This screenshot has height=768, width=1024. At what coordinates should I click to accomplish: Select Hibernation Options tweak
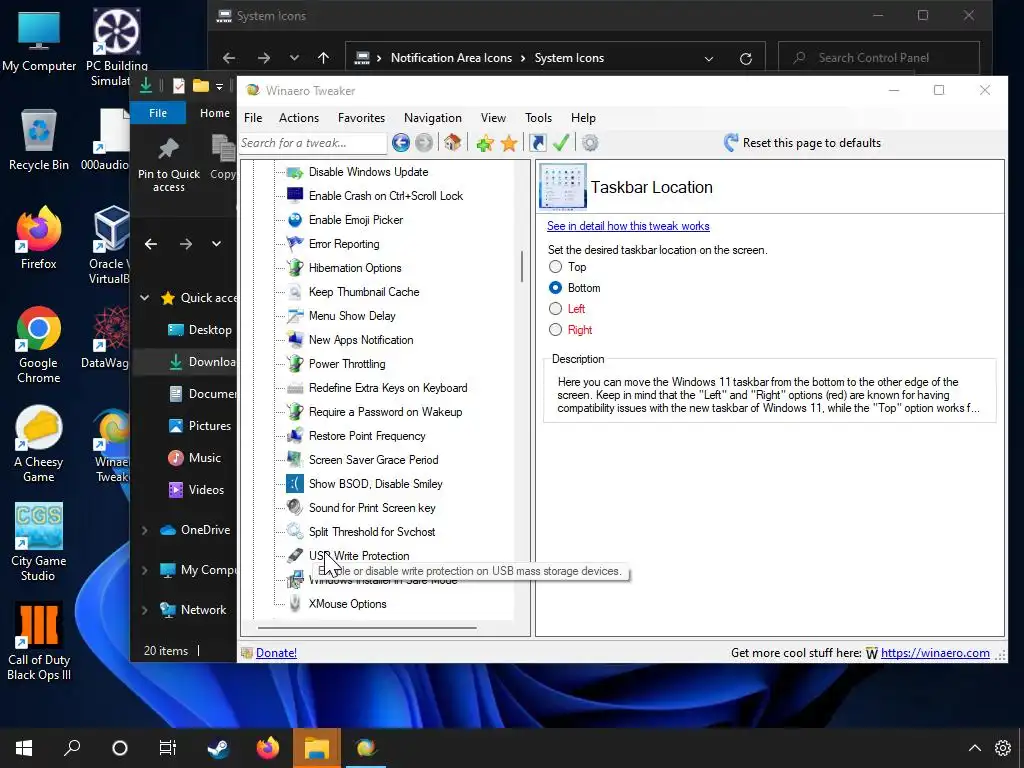(x=355, y=268)
